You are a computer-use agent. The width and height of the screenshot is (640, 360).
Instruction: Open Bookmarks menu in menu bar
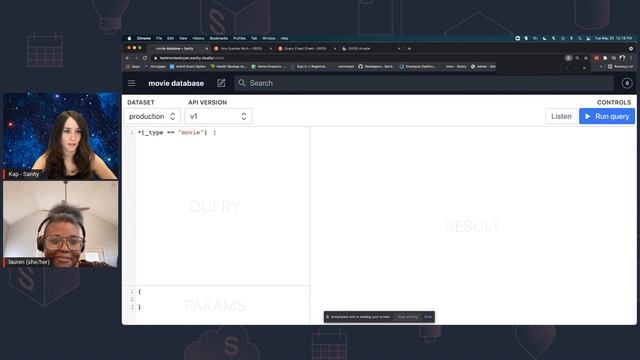[219, 38]
